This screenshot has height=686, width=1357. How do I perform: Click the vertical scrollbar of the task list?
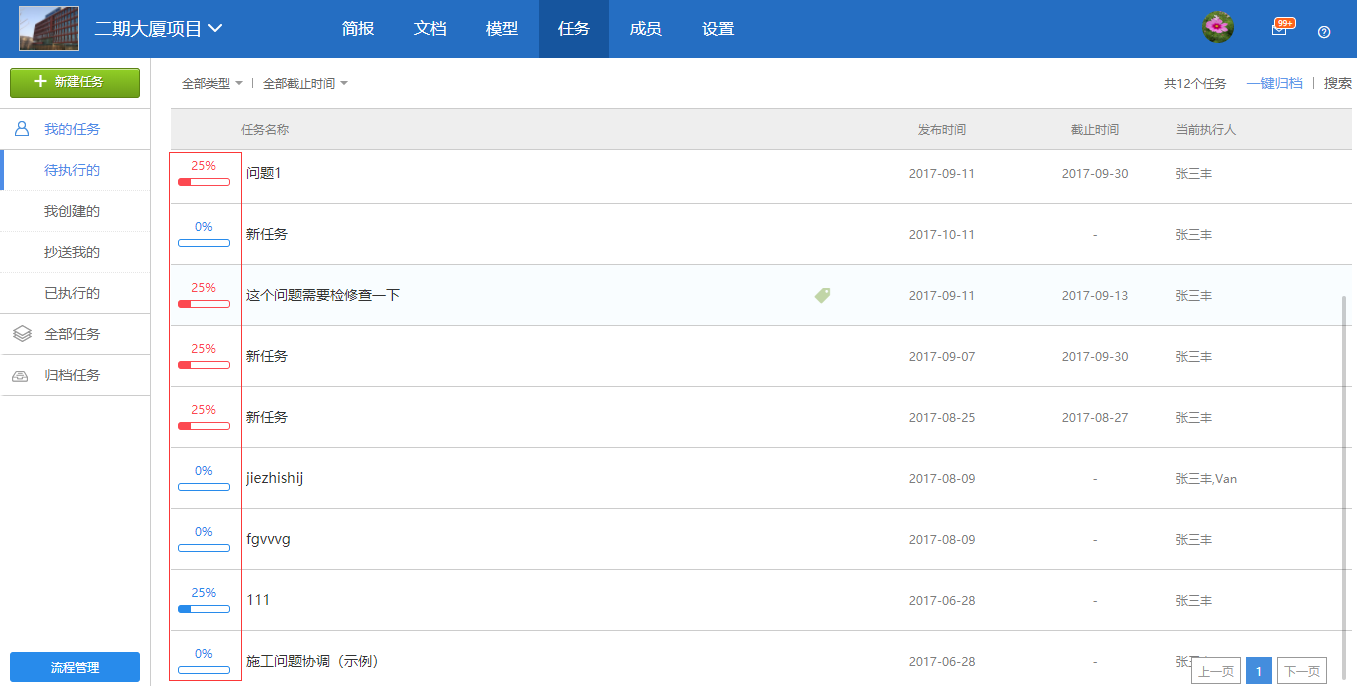coord(1344,400)
